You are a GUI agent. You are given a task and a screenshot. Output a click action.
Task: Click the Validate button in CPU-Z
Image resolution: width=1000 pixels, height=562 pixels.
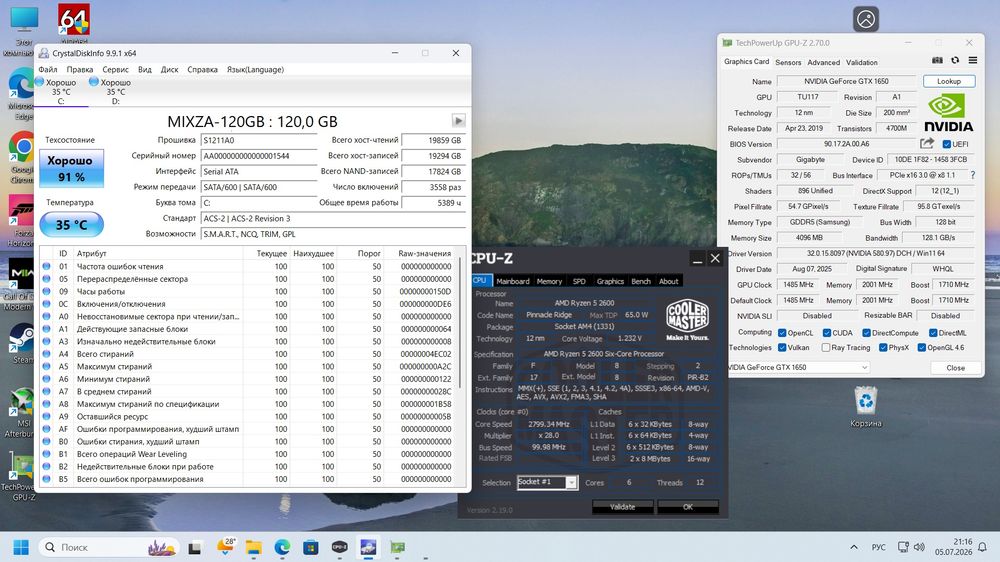[x=622, y=507]
